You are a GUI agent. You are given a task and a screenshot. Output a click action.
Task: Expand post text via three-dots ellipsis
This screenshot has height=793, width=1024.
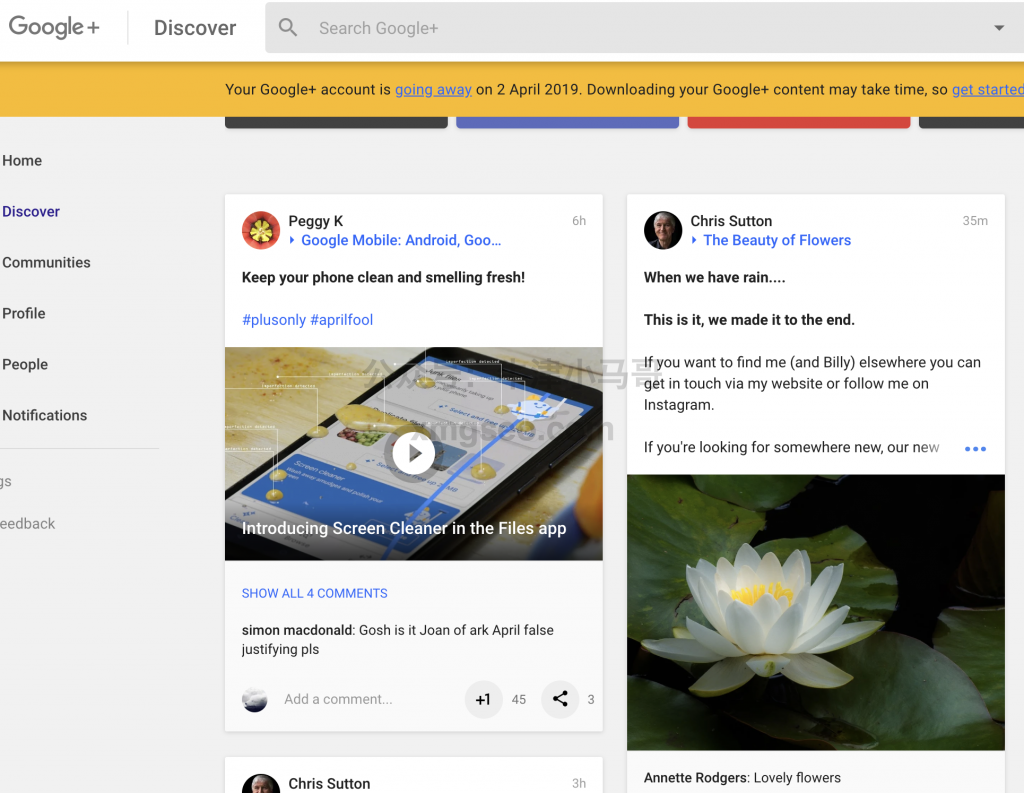(x=975, y=449)
